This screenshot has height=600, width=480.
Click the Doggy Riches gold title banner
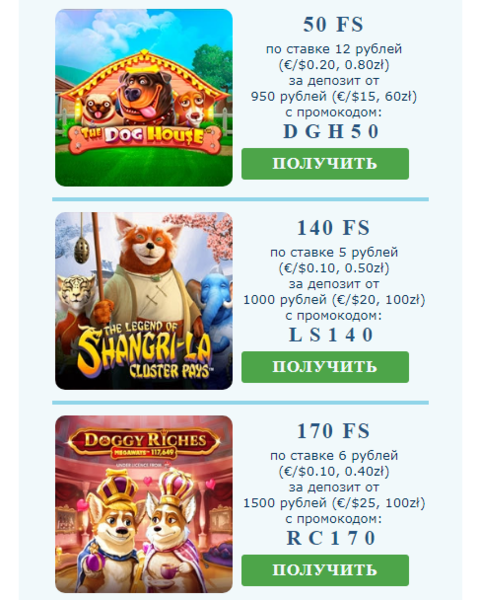coord(145,443)
